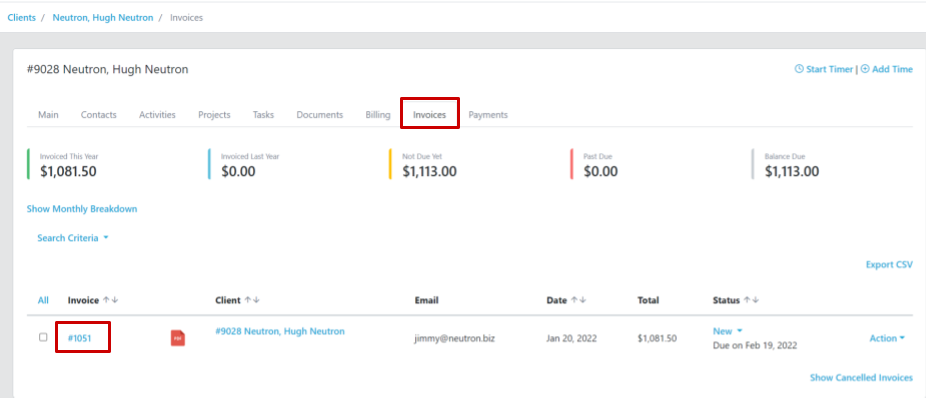Click the Invoiced Last Year $0.00 value
Viewport: 926px width, 399px height.
tap(238, 172)
